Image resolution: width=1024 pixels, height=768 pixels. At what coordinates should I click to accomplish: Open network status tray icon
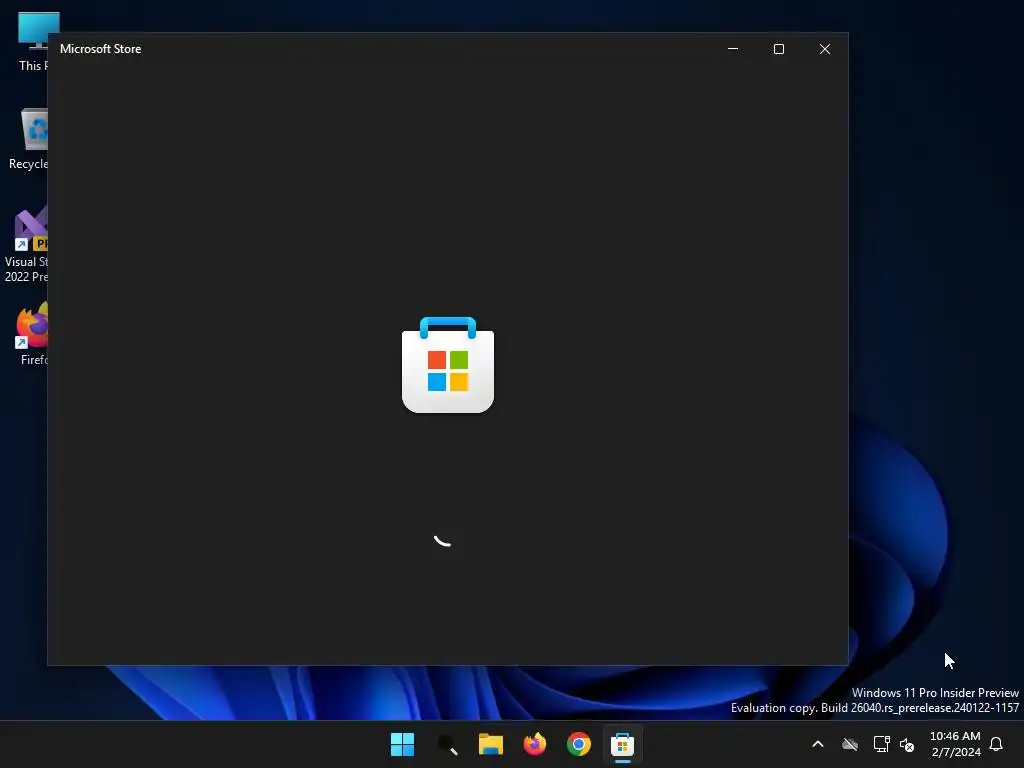coord(882,744)
